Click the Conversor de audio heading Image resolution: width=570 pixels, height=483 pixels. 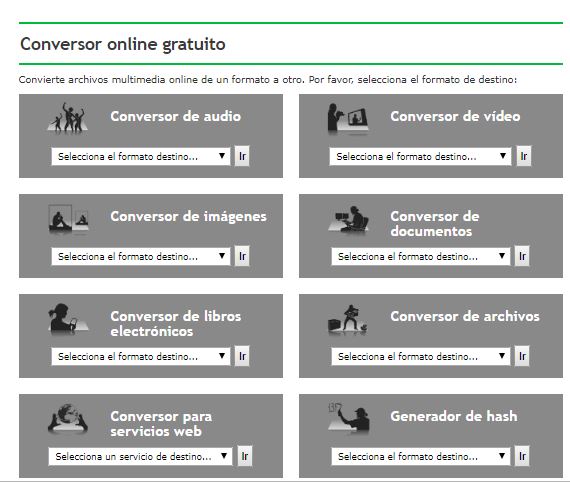point(176,116)
